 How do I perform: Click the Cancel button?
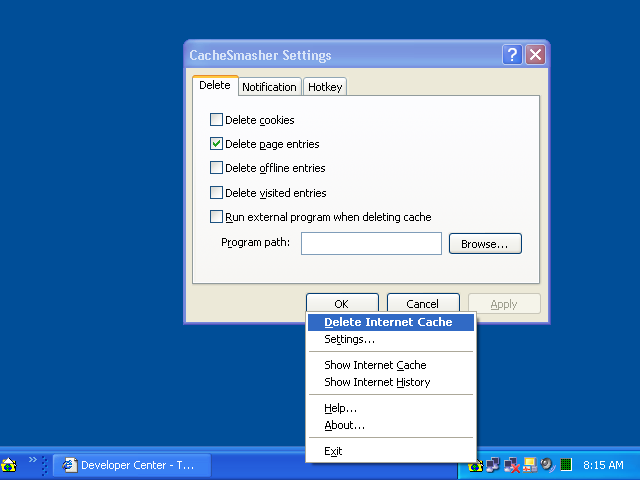[x=423, y=303]
